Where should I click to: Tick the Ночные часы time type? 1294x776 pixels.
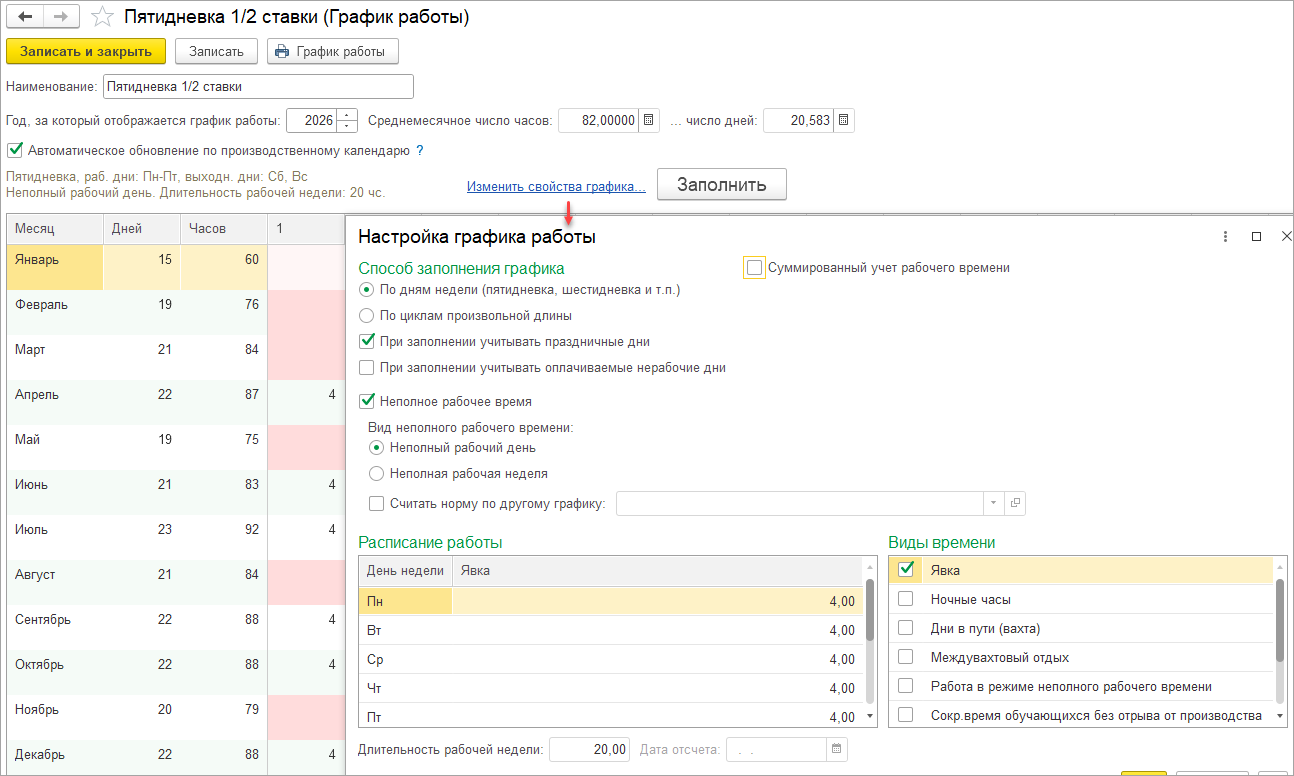[x=906, y=599]
